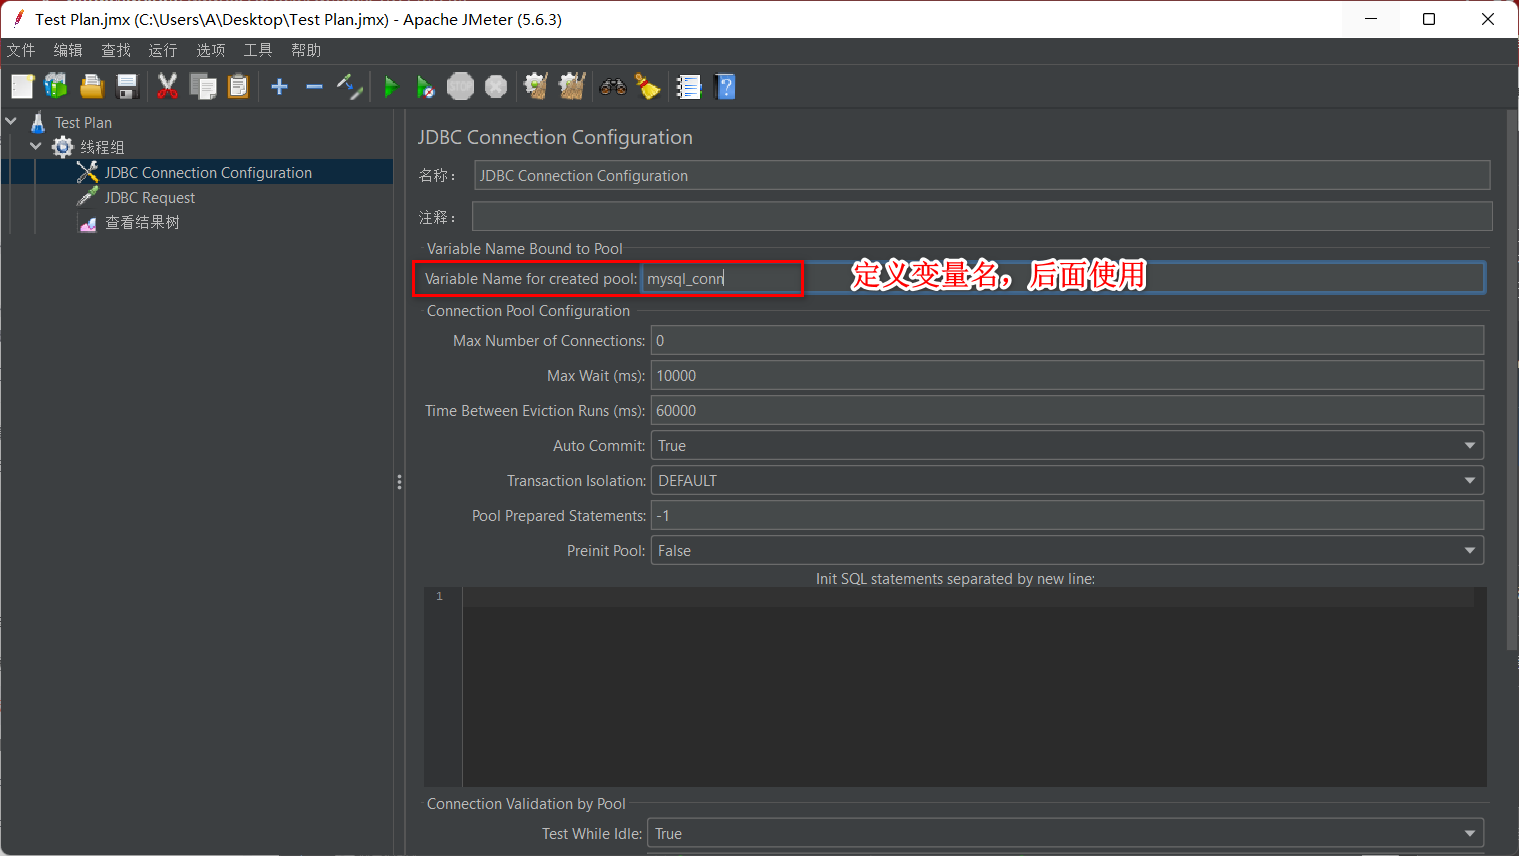Collapse all nodes with minus icon
Screen dimensions: 1519x856
tap(314, 87)
